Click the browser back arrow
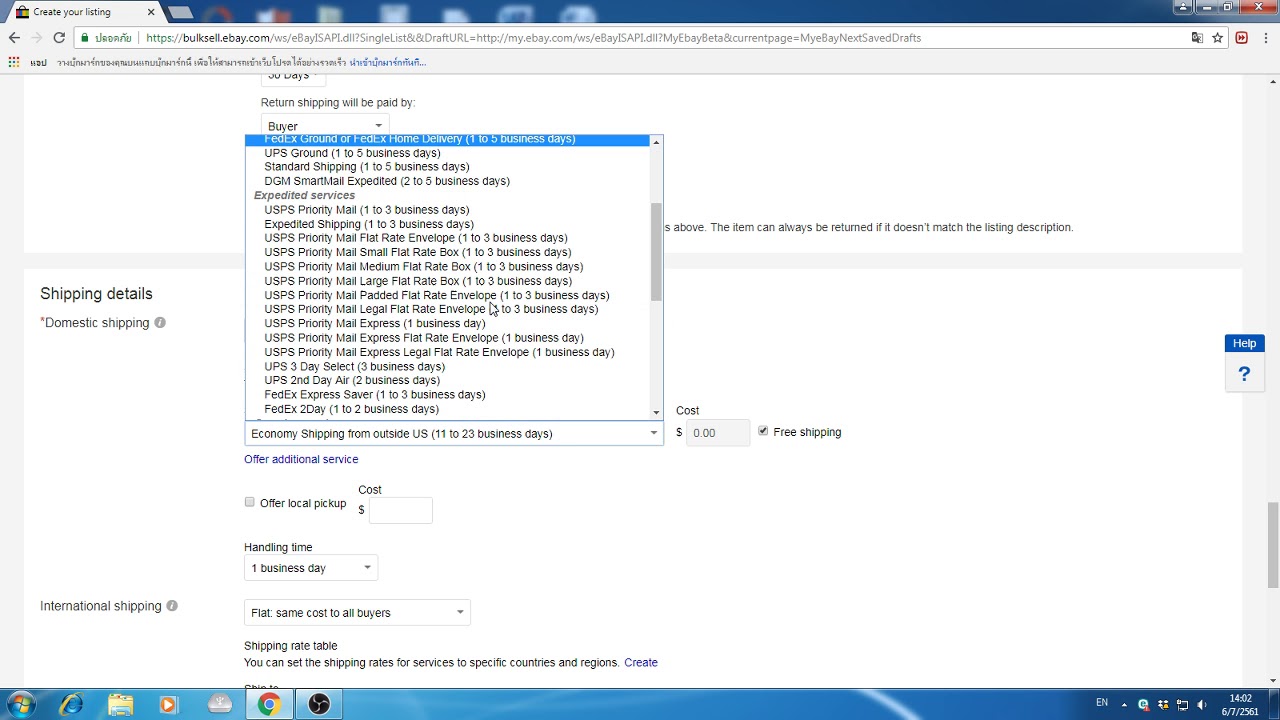This screenshot has width=1280, height=720. (x=14, y=37)
